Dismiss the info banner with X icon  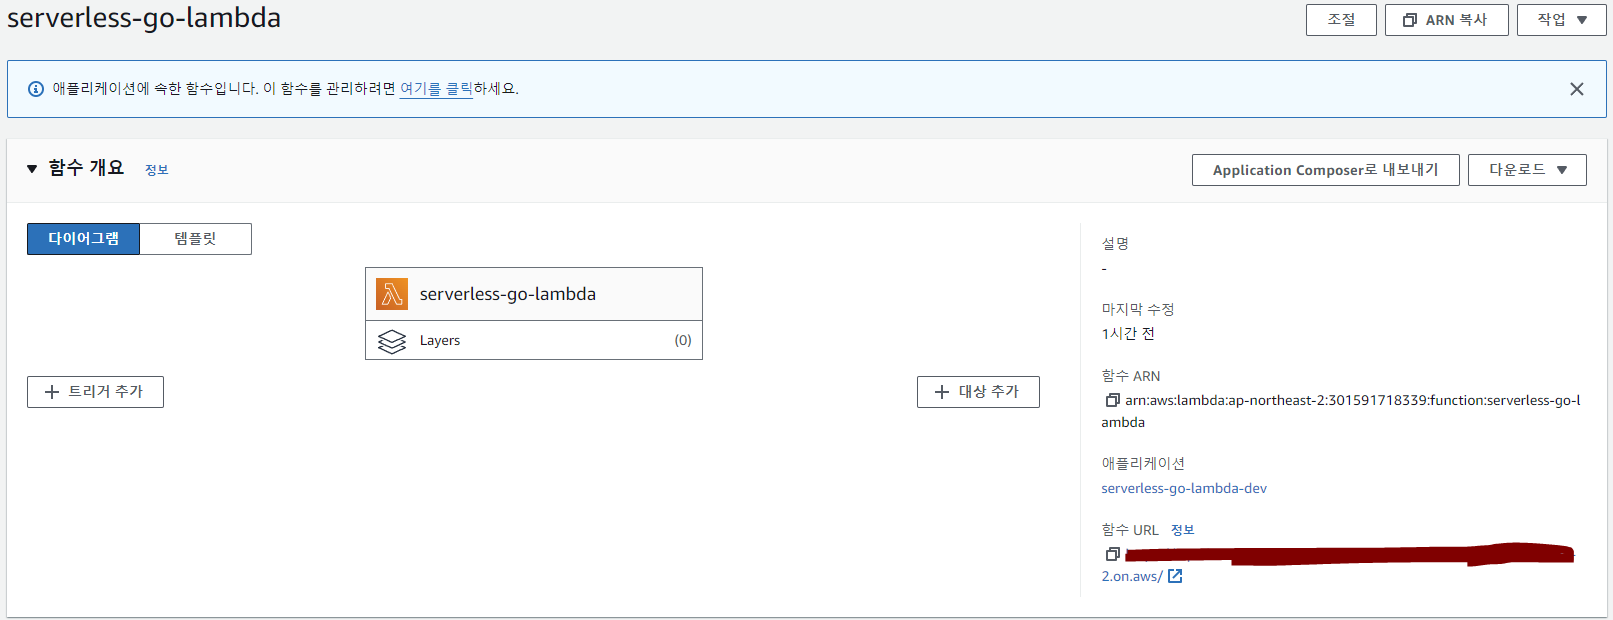coord(1577,89)
